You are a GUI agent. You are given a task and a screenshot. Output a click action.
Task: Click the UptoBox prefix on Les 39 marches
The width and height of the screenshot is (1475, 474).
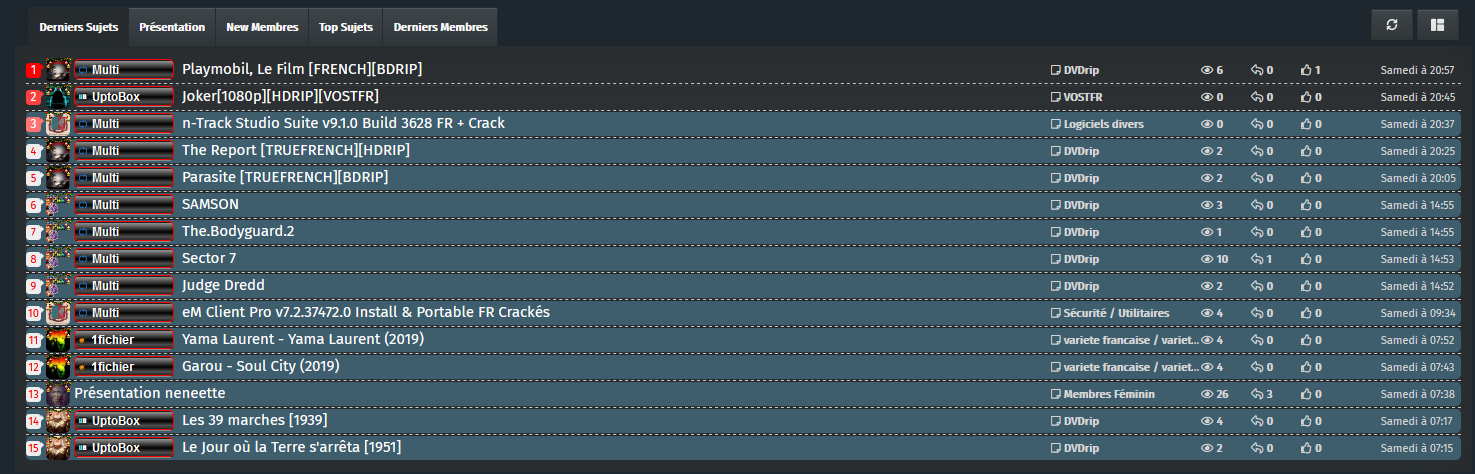click(124, 421)
